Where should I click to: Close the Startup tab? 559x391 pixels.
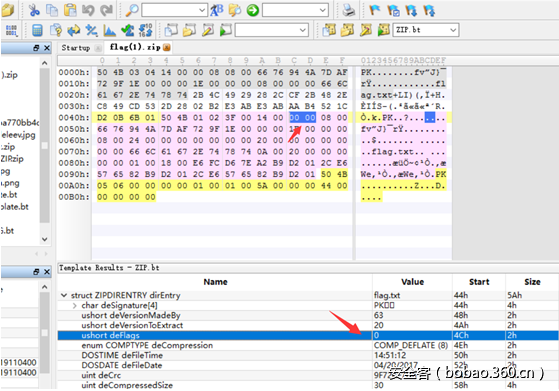pos(98,48)
